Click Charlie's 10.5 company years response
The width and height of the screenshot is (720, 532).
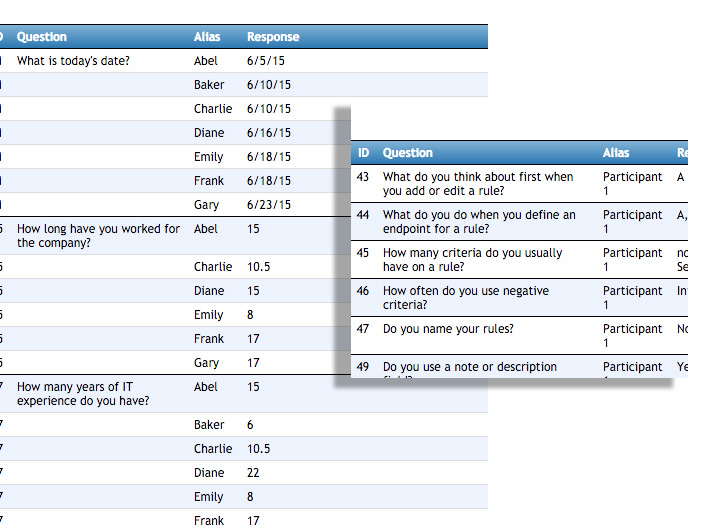coord(259,267)
